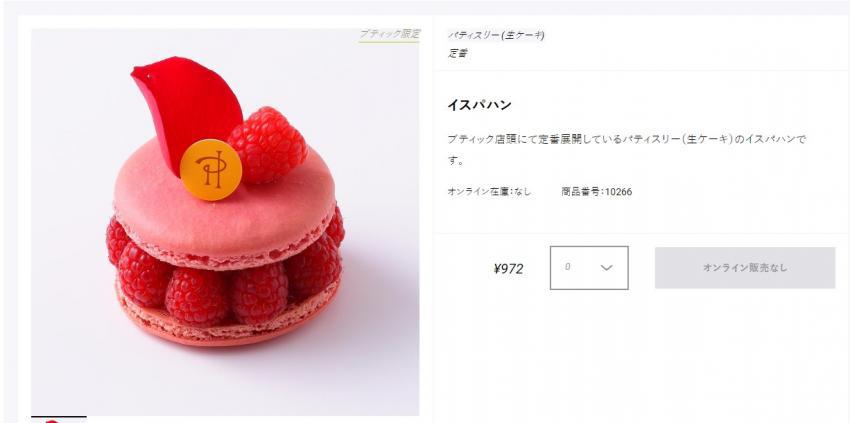The height and width of the screenshot is (423, 850).
Task: Click the ¥972 price text
Action: coord(508,269)
